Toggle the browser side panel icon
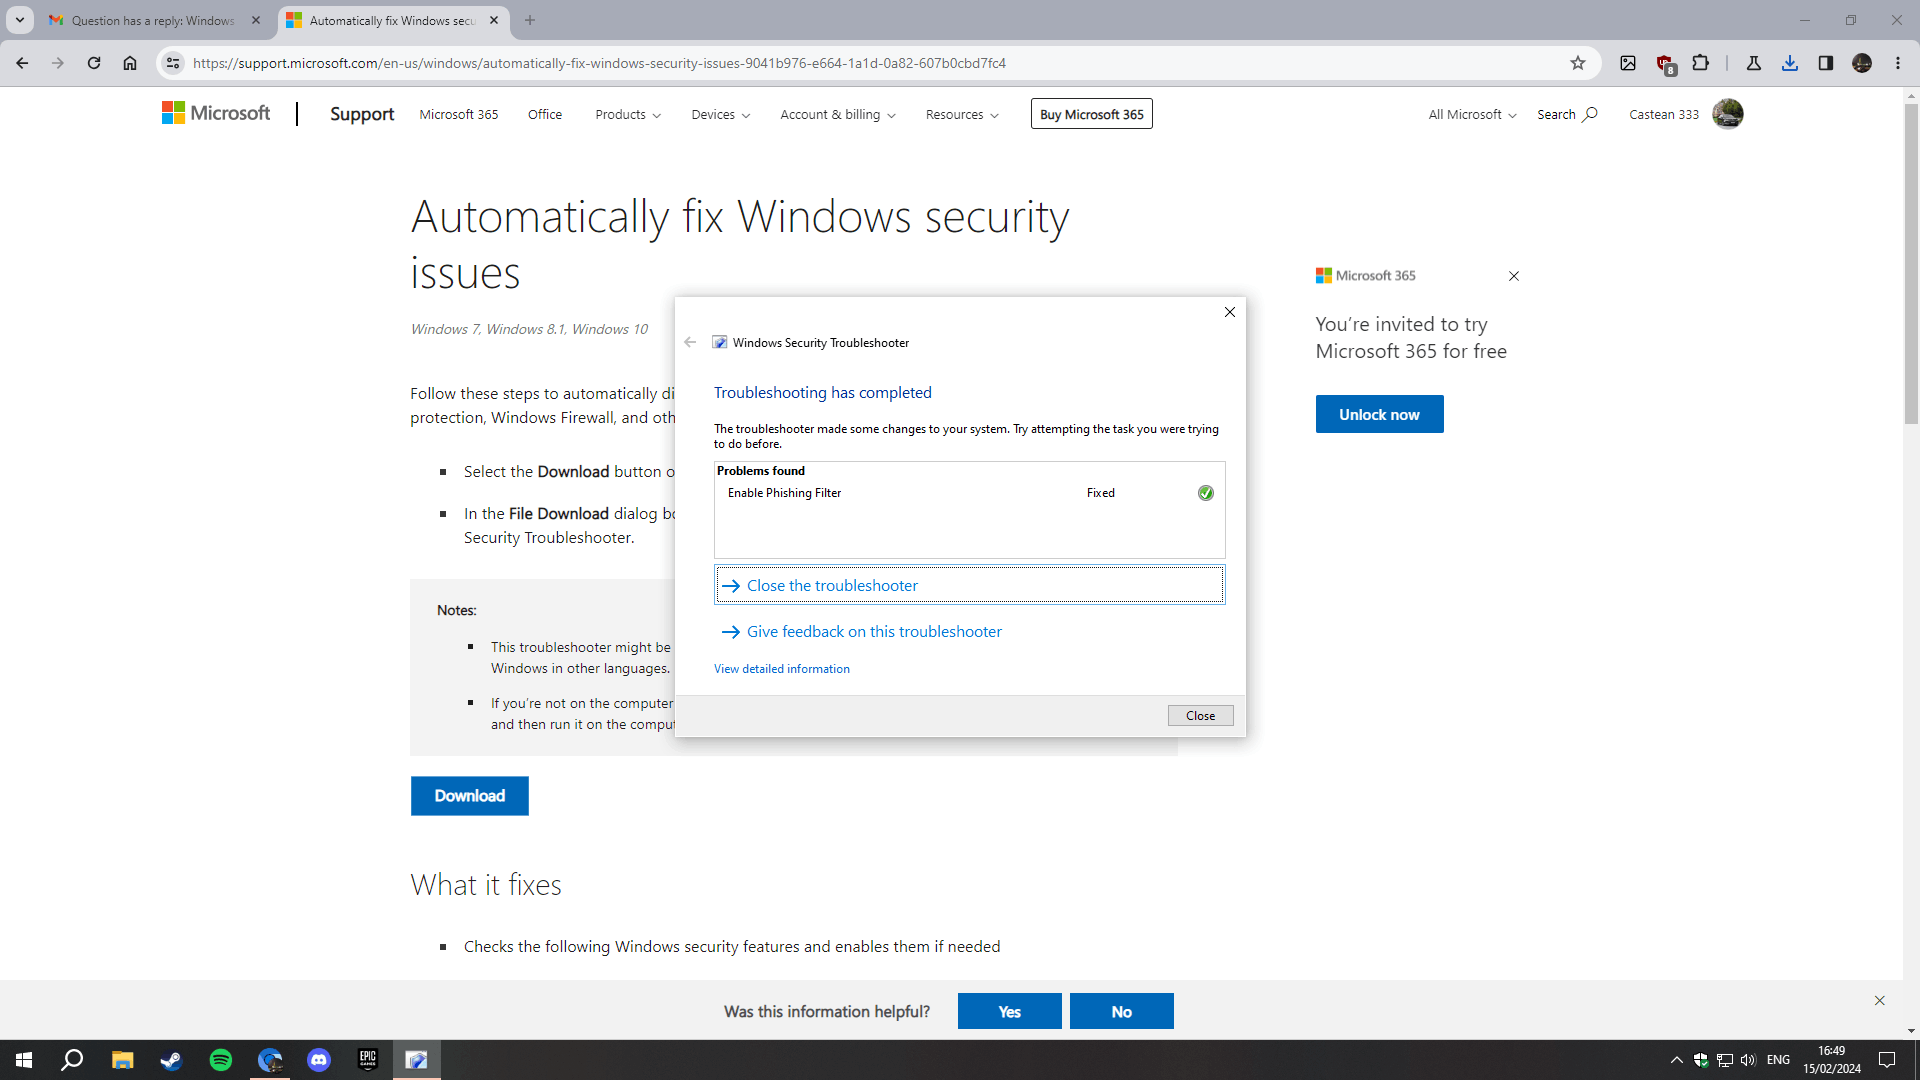This screenshot has height=1080, width=1920. tap(1826, 63)
